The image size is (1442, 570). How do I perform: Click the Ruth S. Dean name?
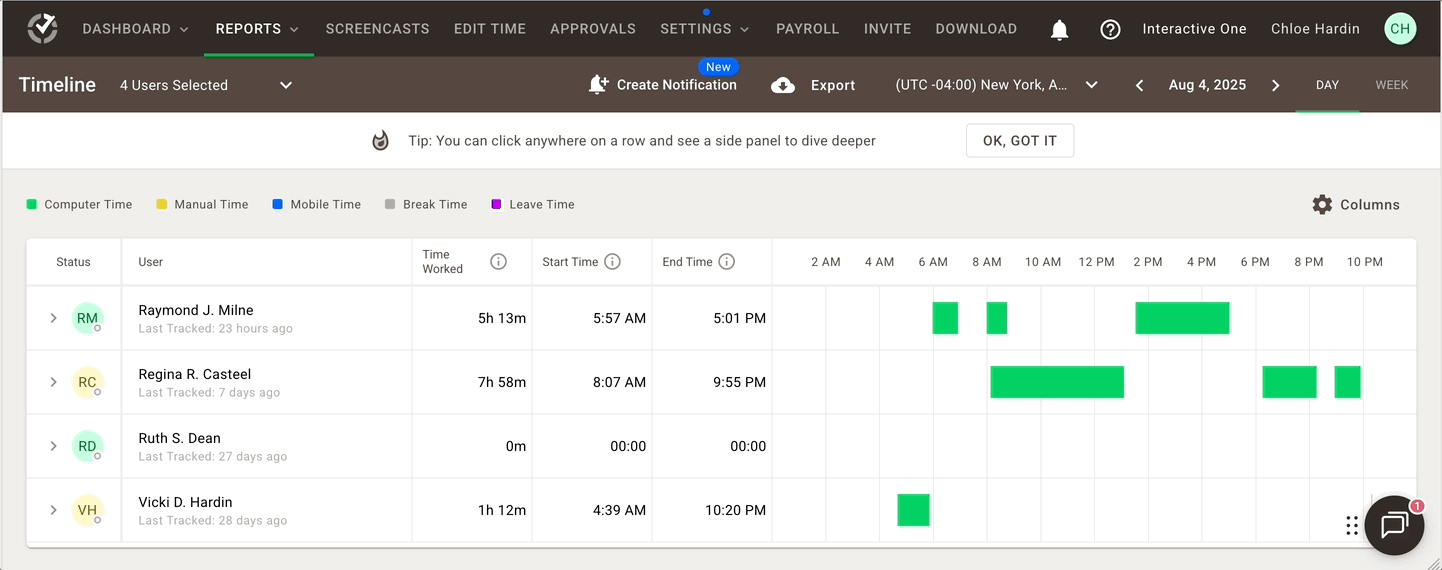tap(179, 438)
